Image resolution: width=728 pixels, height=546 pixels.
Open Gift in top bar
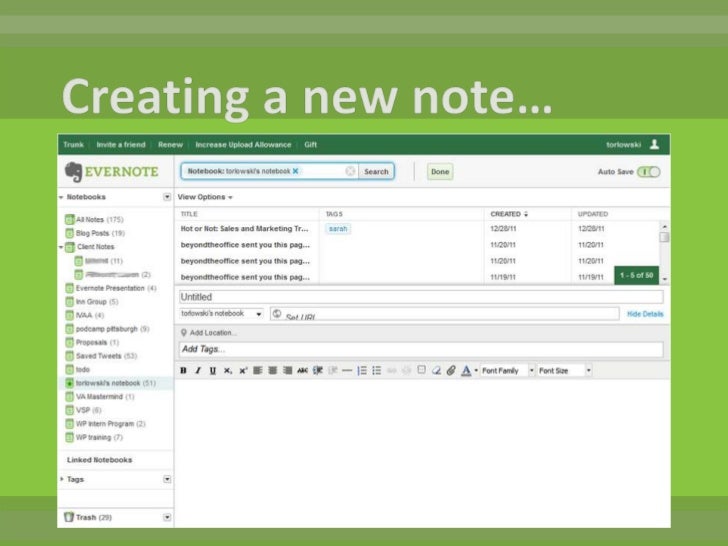coord(311,144)
